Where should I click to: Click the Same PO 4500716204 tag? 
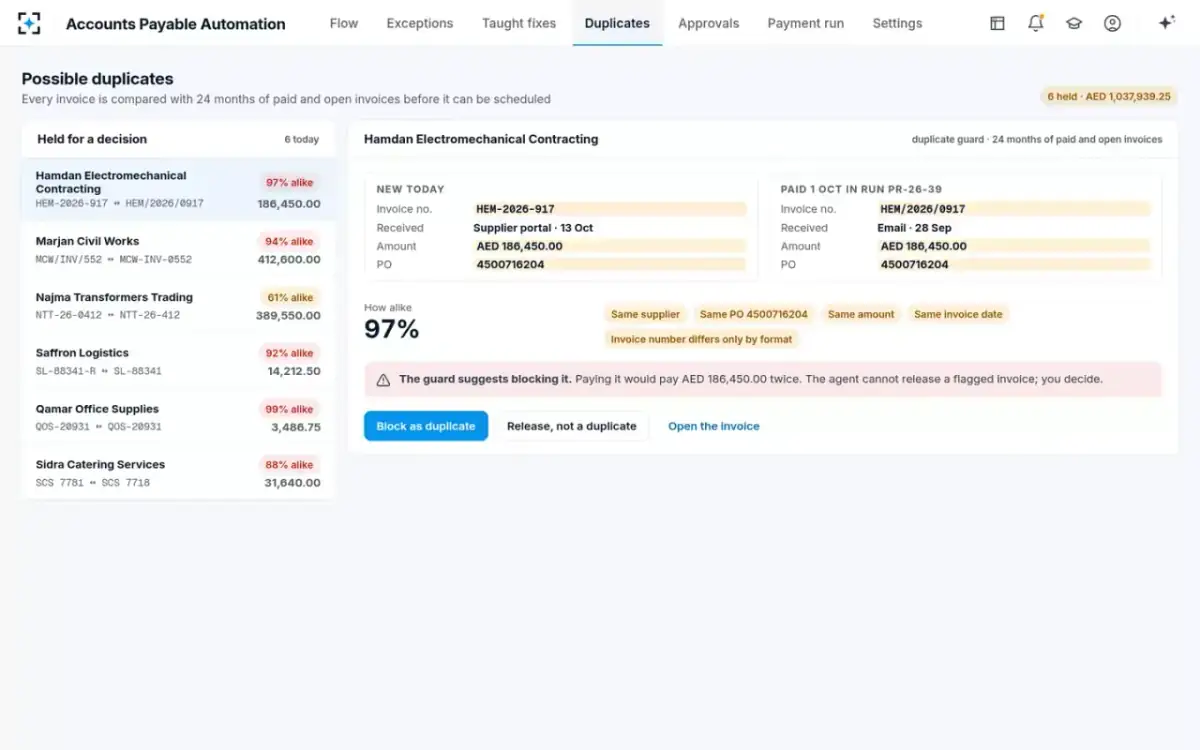[754, 314]
